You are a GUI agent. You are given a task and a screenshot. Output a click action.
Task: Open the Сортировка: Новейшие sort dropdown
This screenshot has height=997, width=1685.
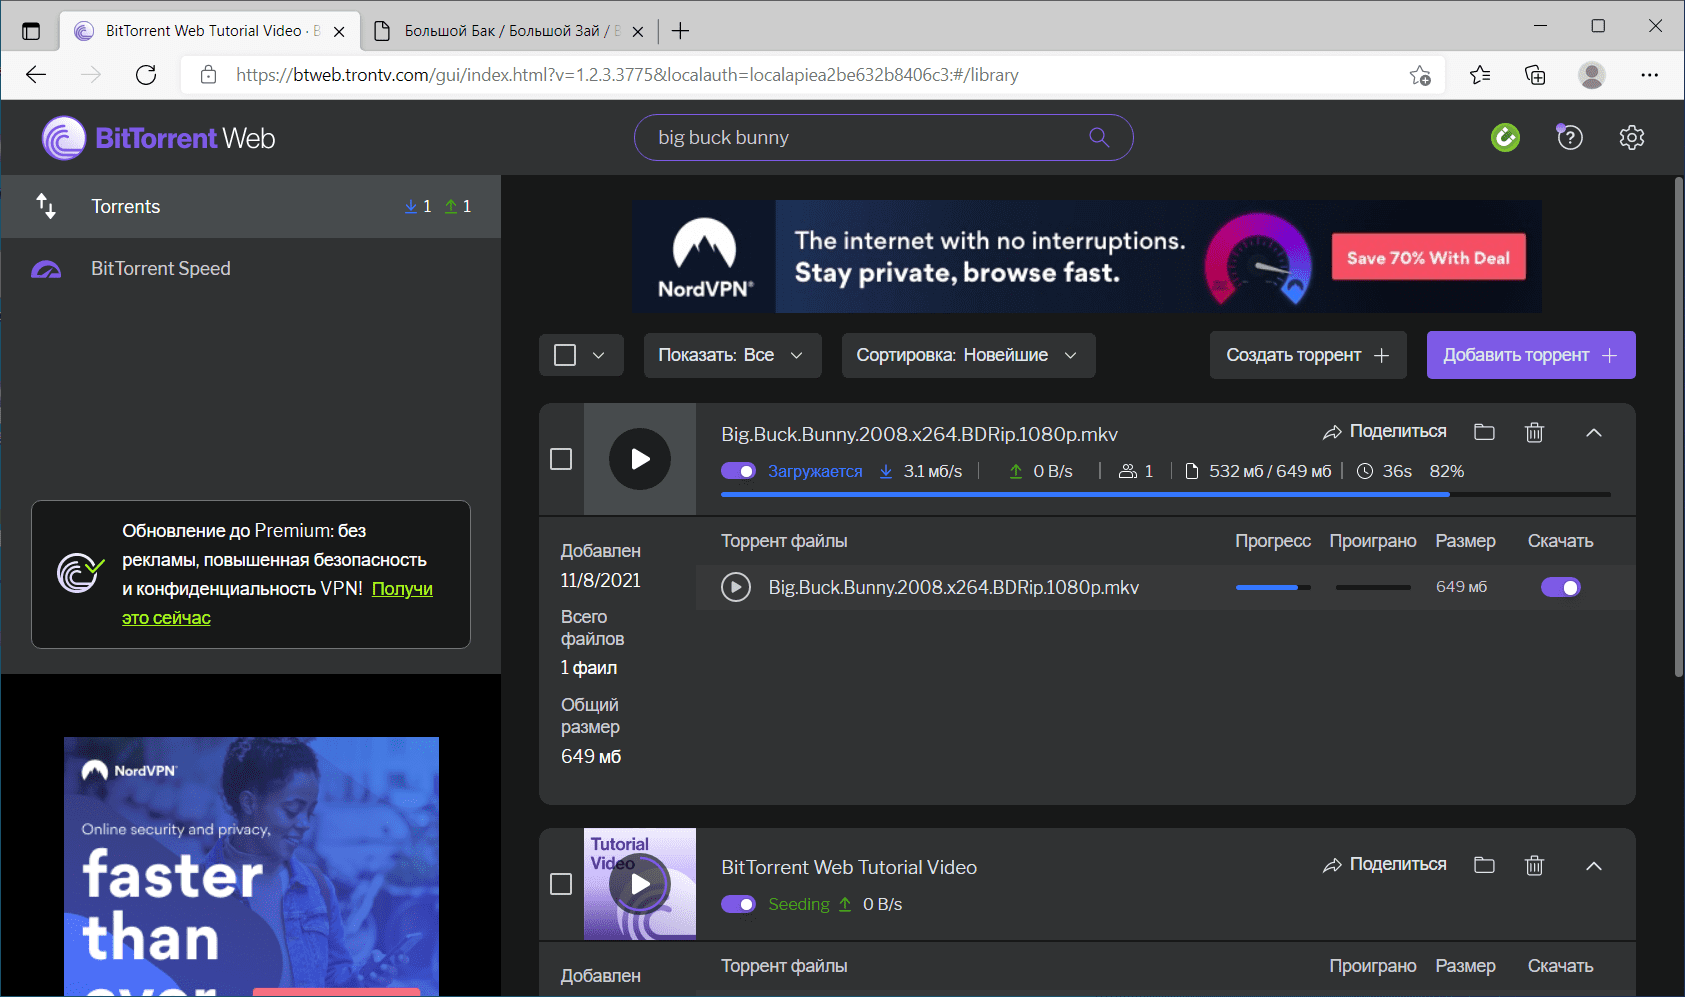point(968,355)
